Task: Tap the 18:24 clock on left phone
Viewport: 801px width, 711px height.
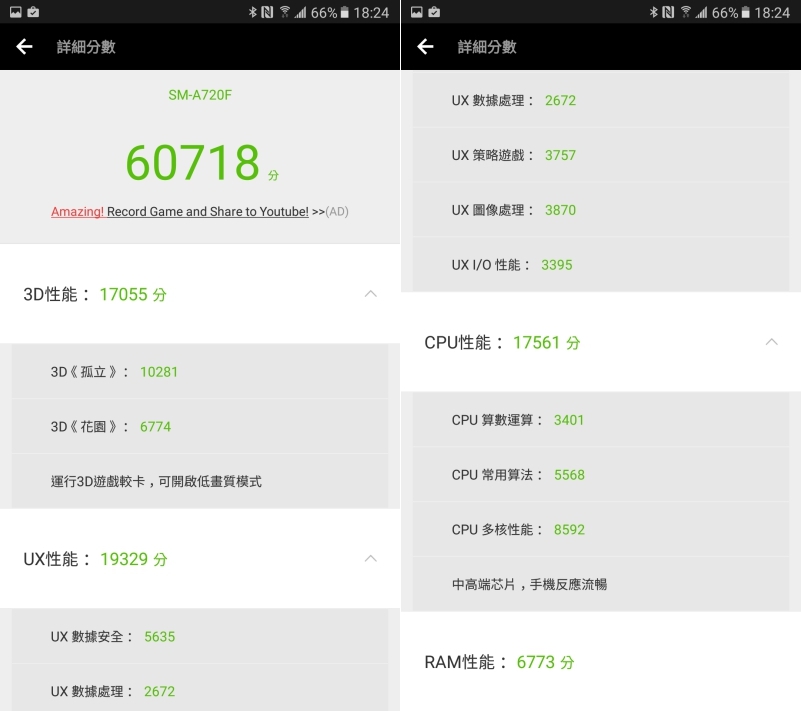Action: [x=371, y=12]
